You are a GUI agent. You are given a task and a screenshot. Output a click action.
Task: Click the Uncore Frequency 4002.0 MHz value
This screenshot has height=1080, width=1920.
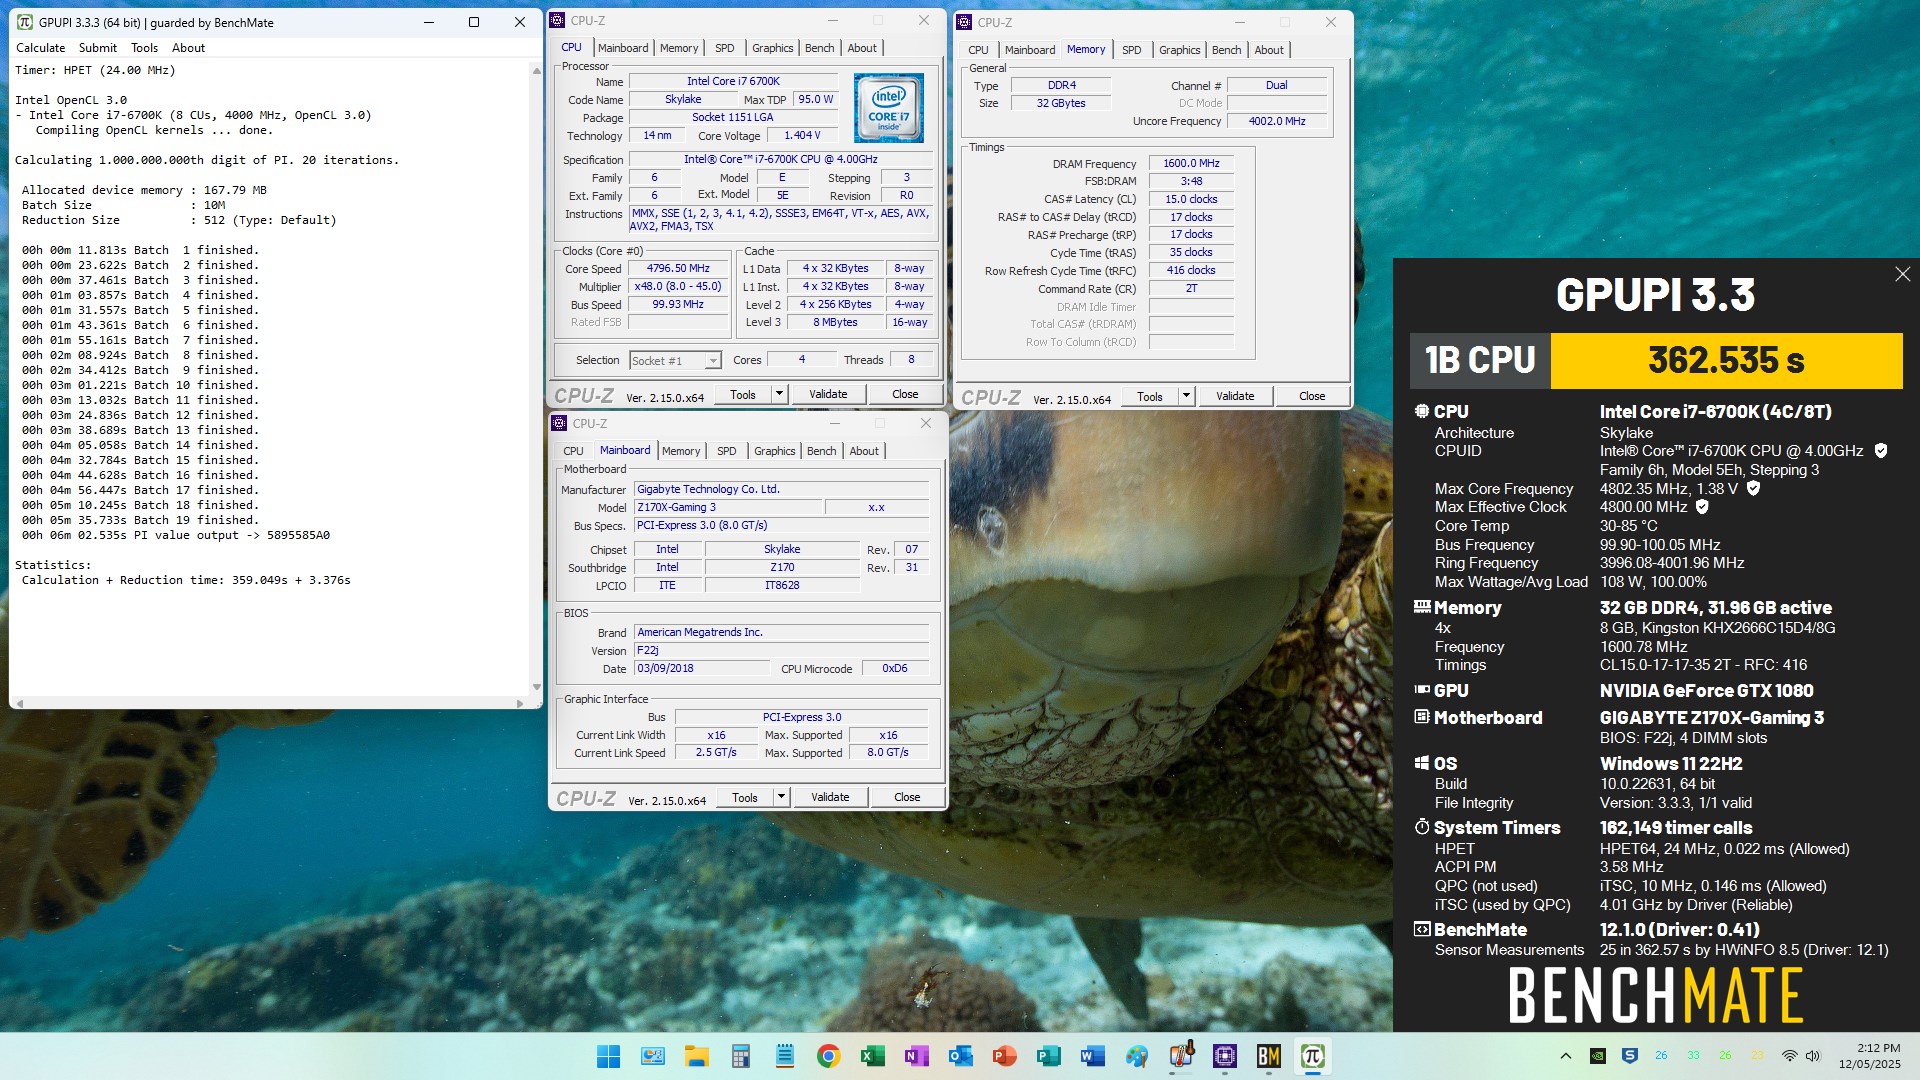coord(1277,121)
